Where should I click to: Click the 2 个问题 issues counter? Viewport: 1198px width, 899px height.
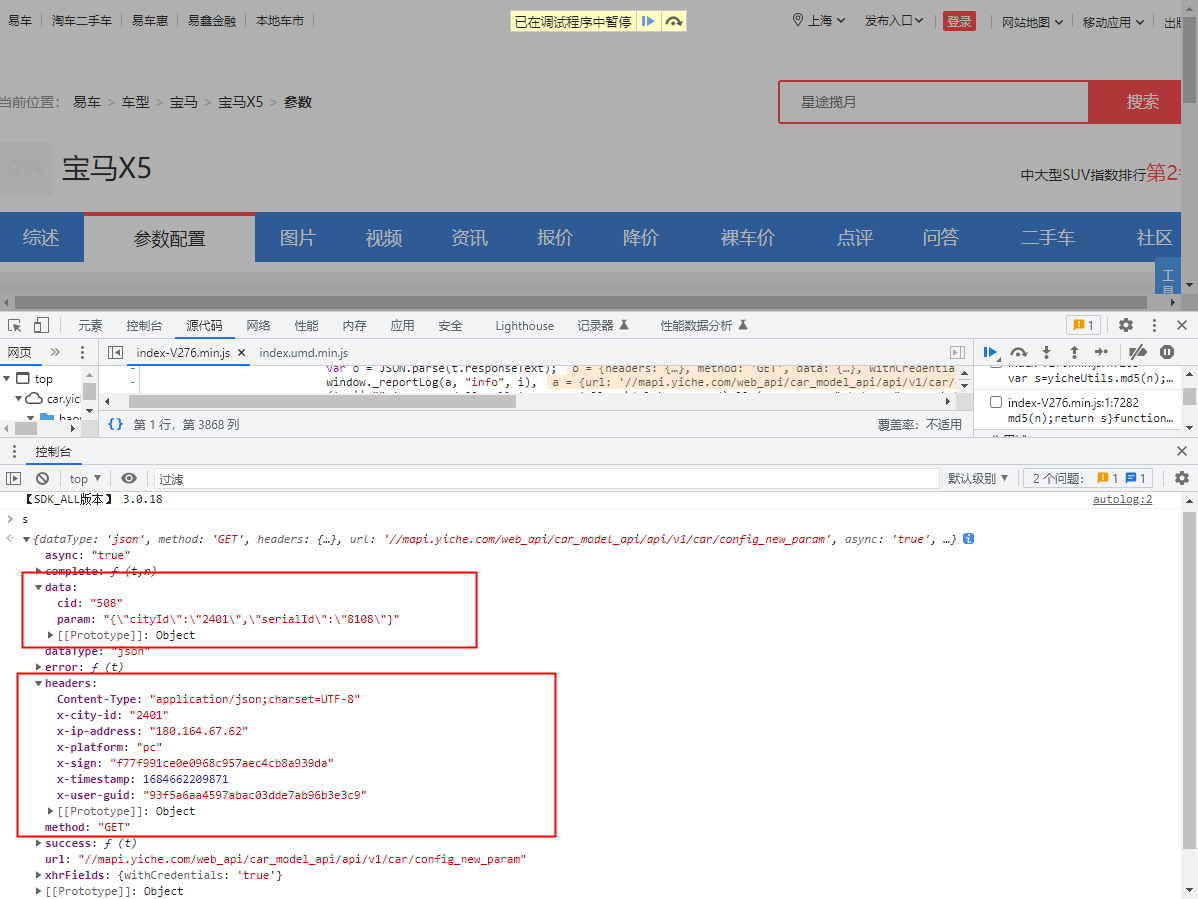tap(1089, 478)
